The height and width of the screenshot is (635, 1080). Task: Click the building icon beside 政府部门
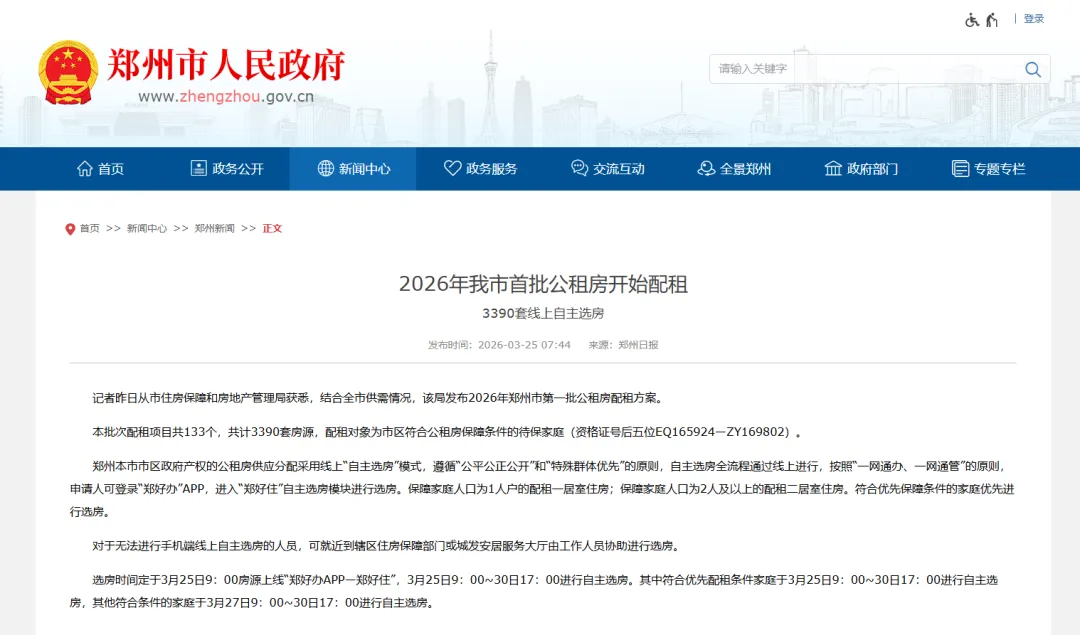click(x=833, y=168)
